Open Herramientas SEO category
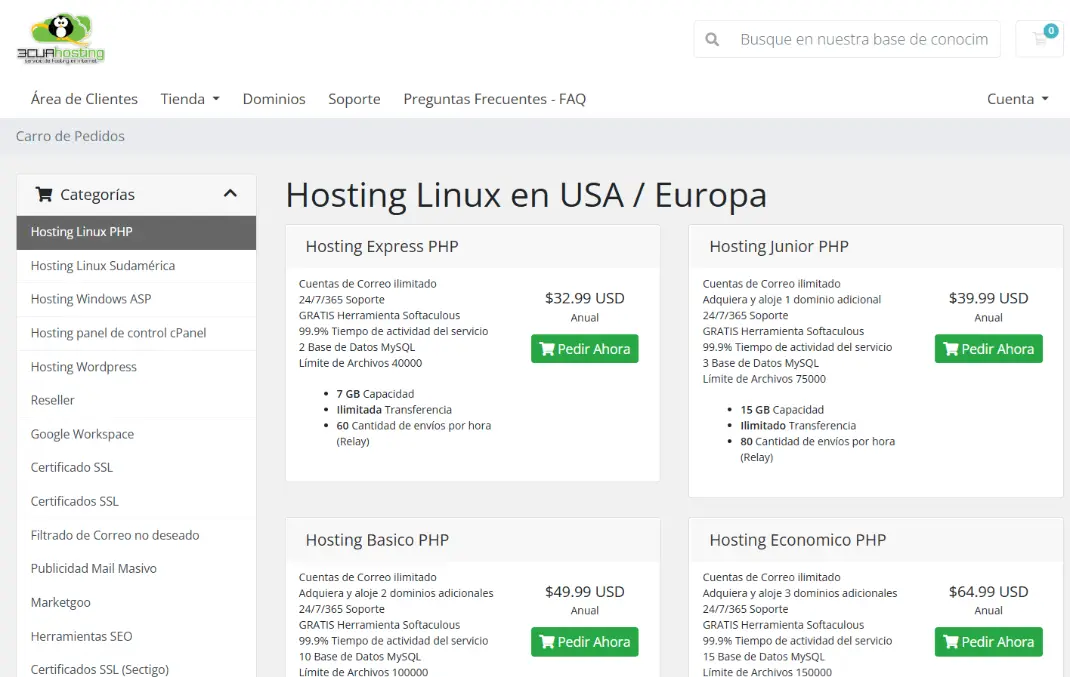 (x=136, y=636)
